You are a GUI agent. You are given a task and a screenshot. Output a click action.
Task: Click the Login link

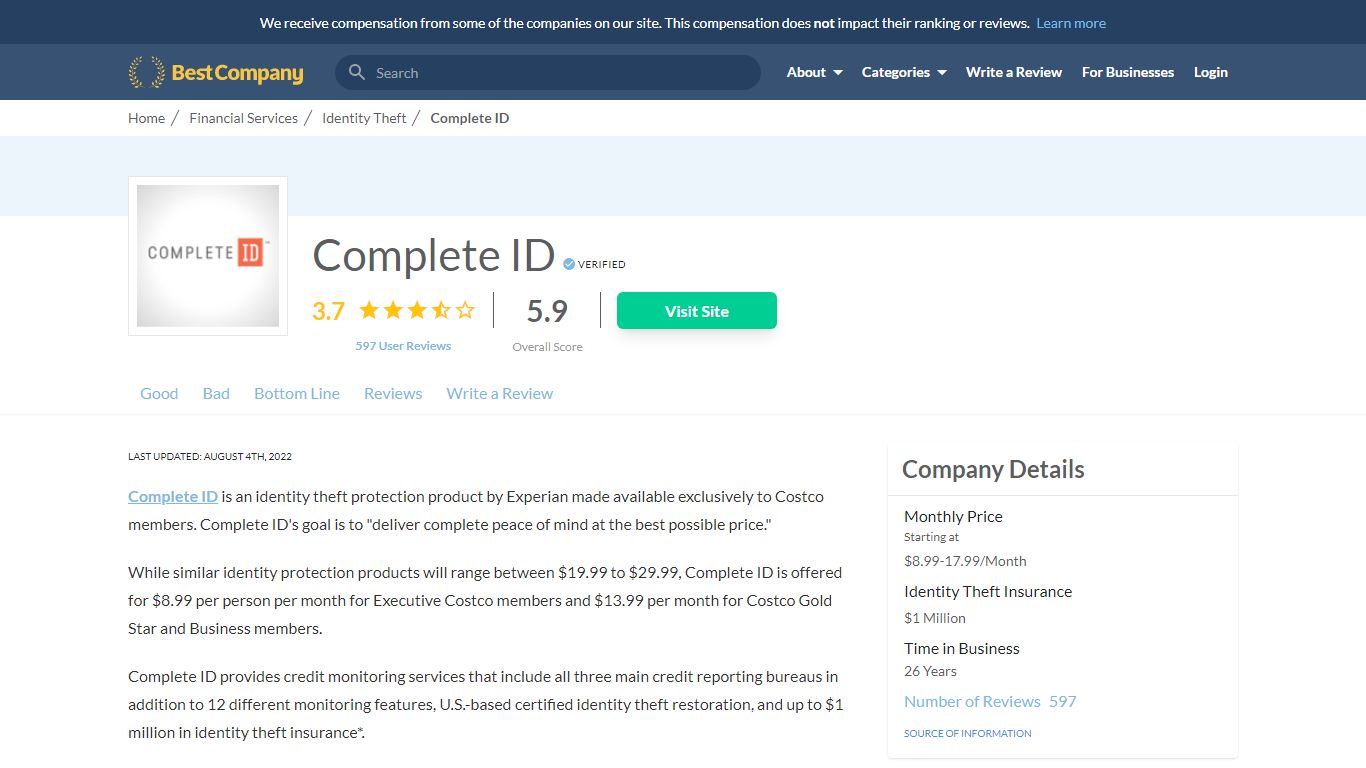pyautogui.click(x=1211, y=72)
